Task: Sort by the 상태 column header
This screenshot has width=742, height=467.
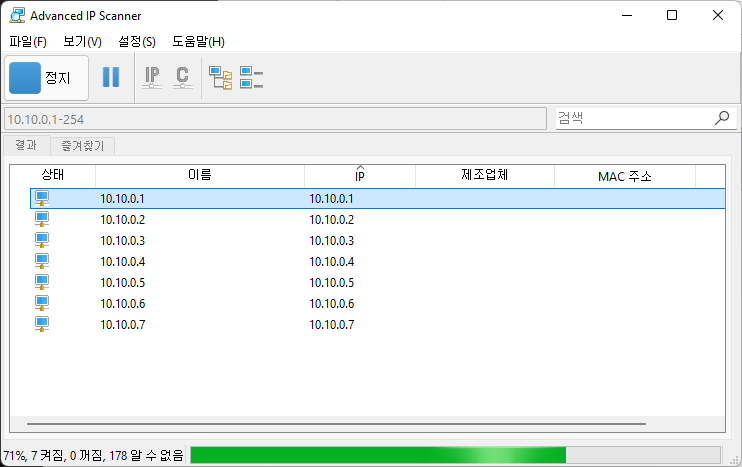Action: click(x=53, y=176)
